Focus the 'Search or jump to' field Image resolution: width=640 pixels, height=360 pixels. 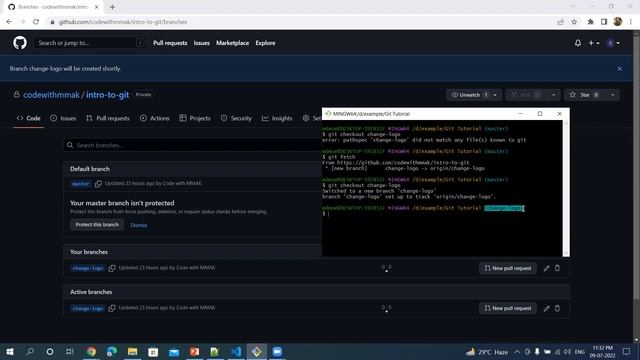coord(89,43)
